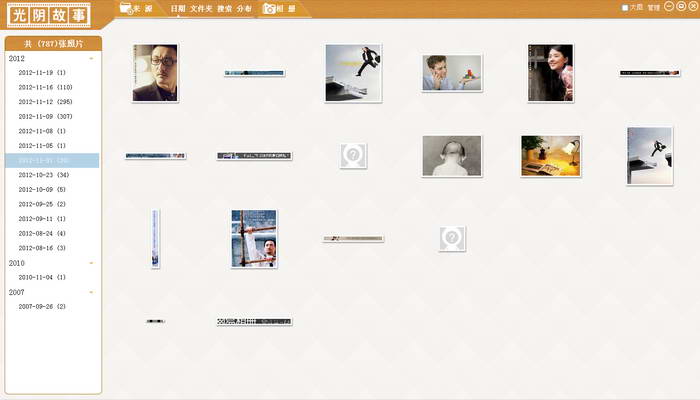The image size is (700, 400).
Task: Open the 相册 album tab label
Action: point(286,8)
